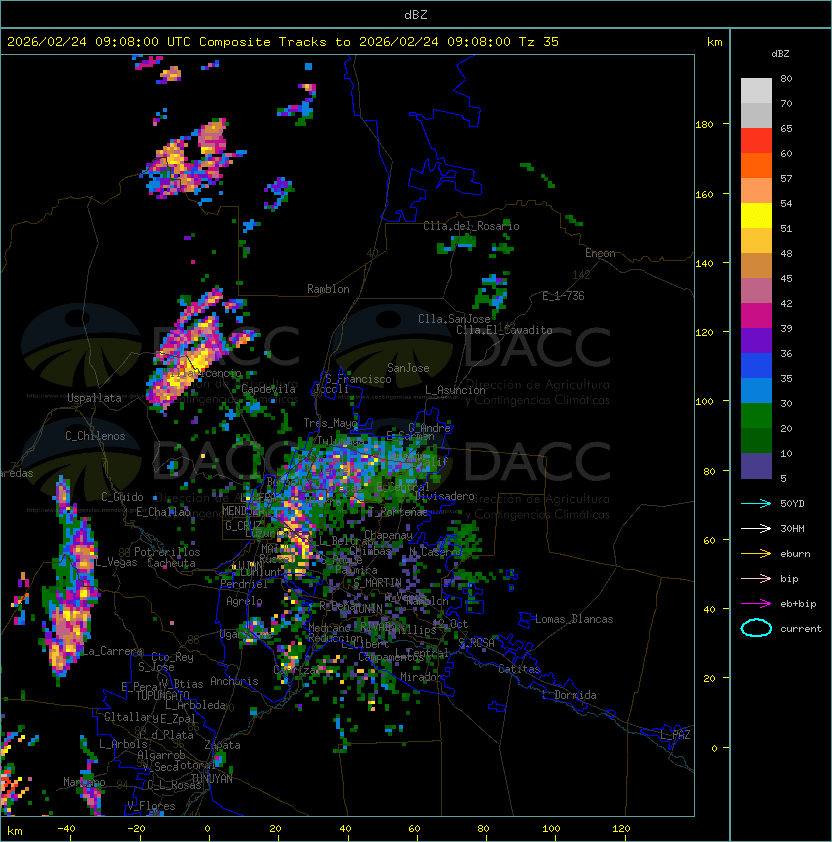Image resolution: width=832 pixels, height=842 pixels.
Task: Click the magenta eb+bip arrow in legend
Action: [x=756, y=604]
